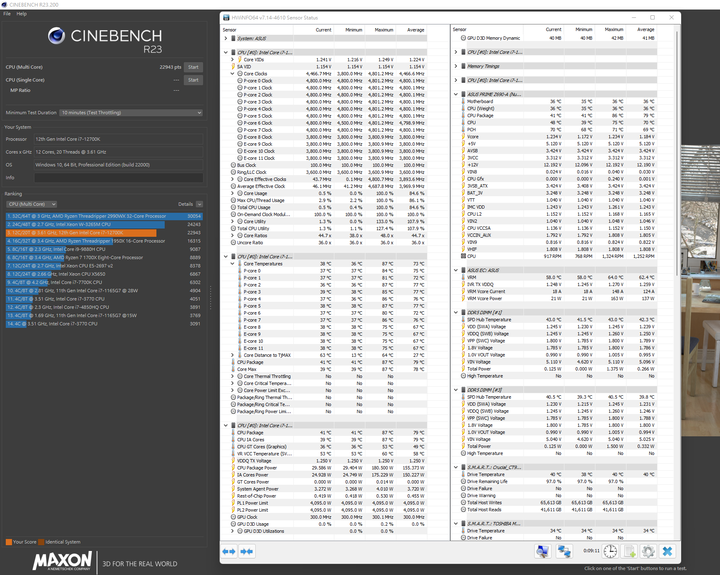Click the Cinebench sphere logo
The height and width of the screenshot is (575, 720).
click(x=56, y=35)
